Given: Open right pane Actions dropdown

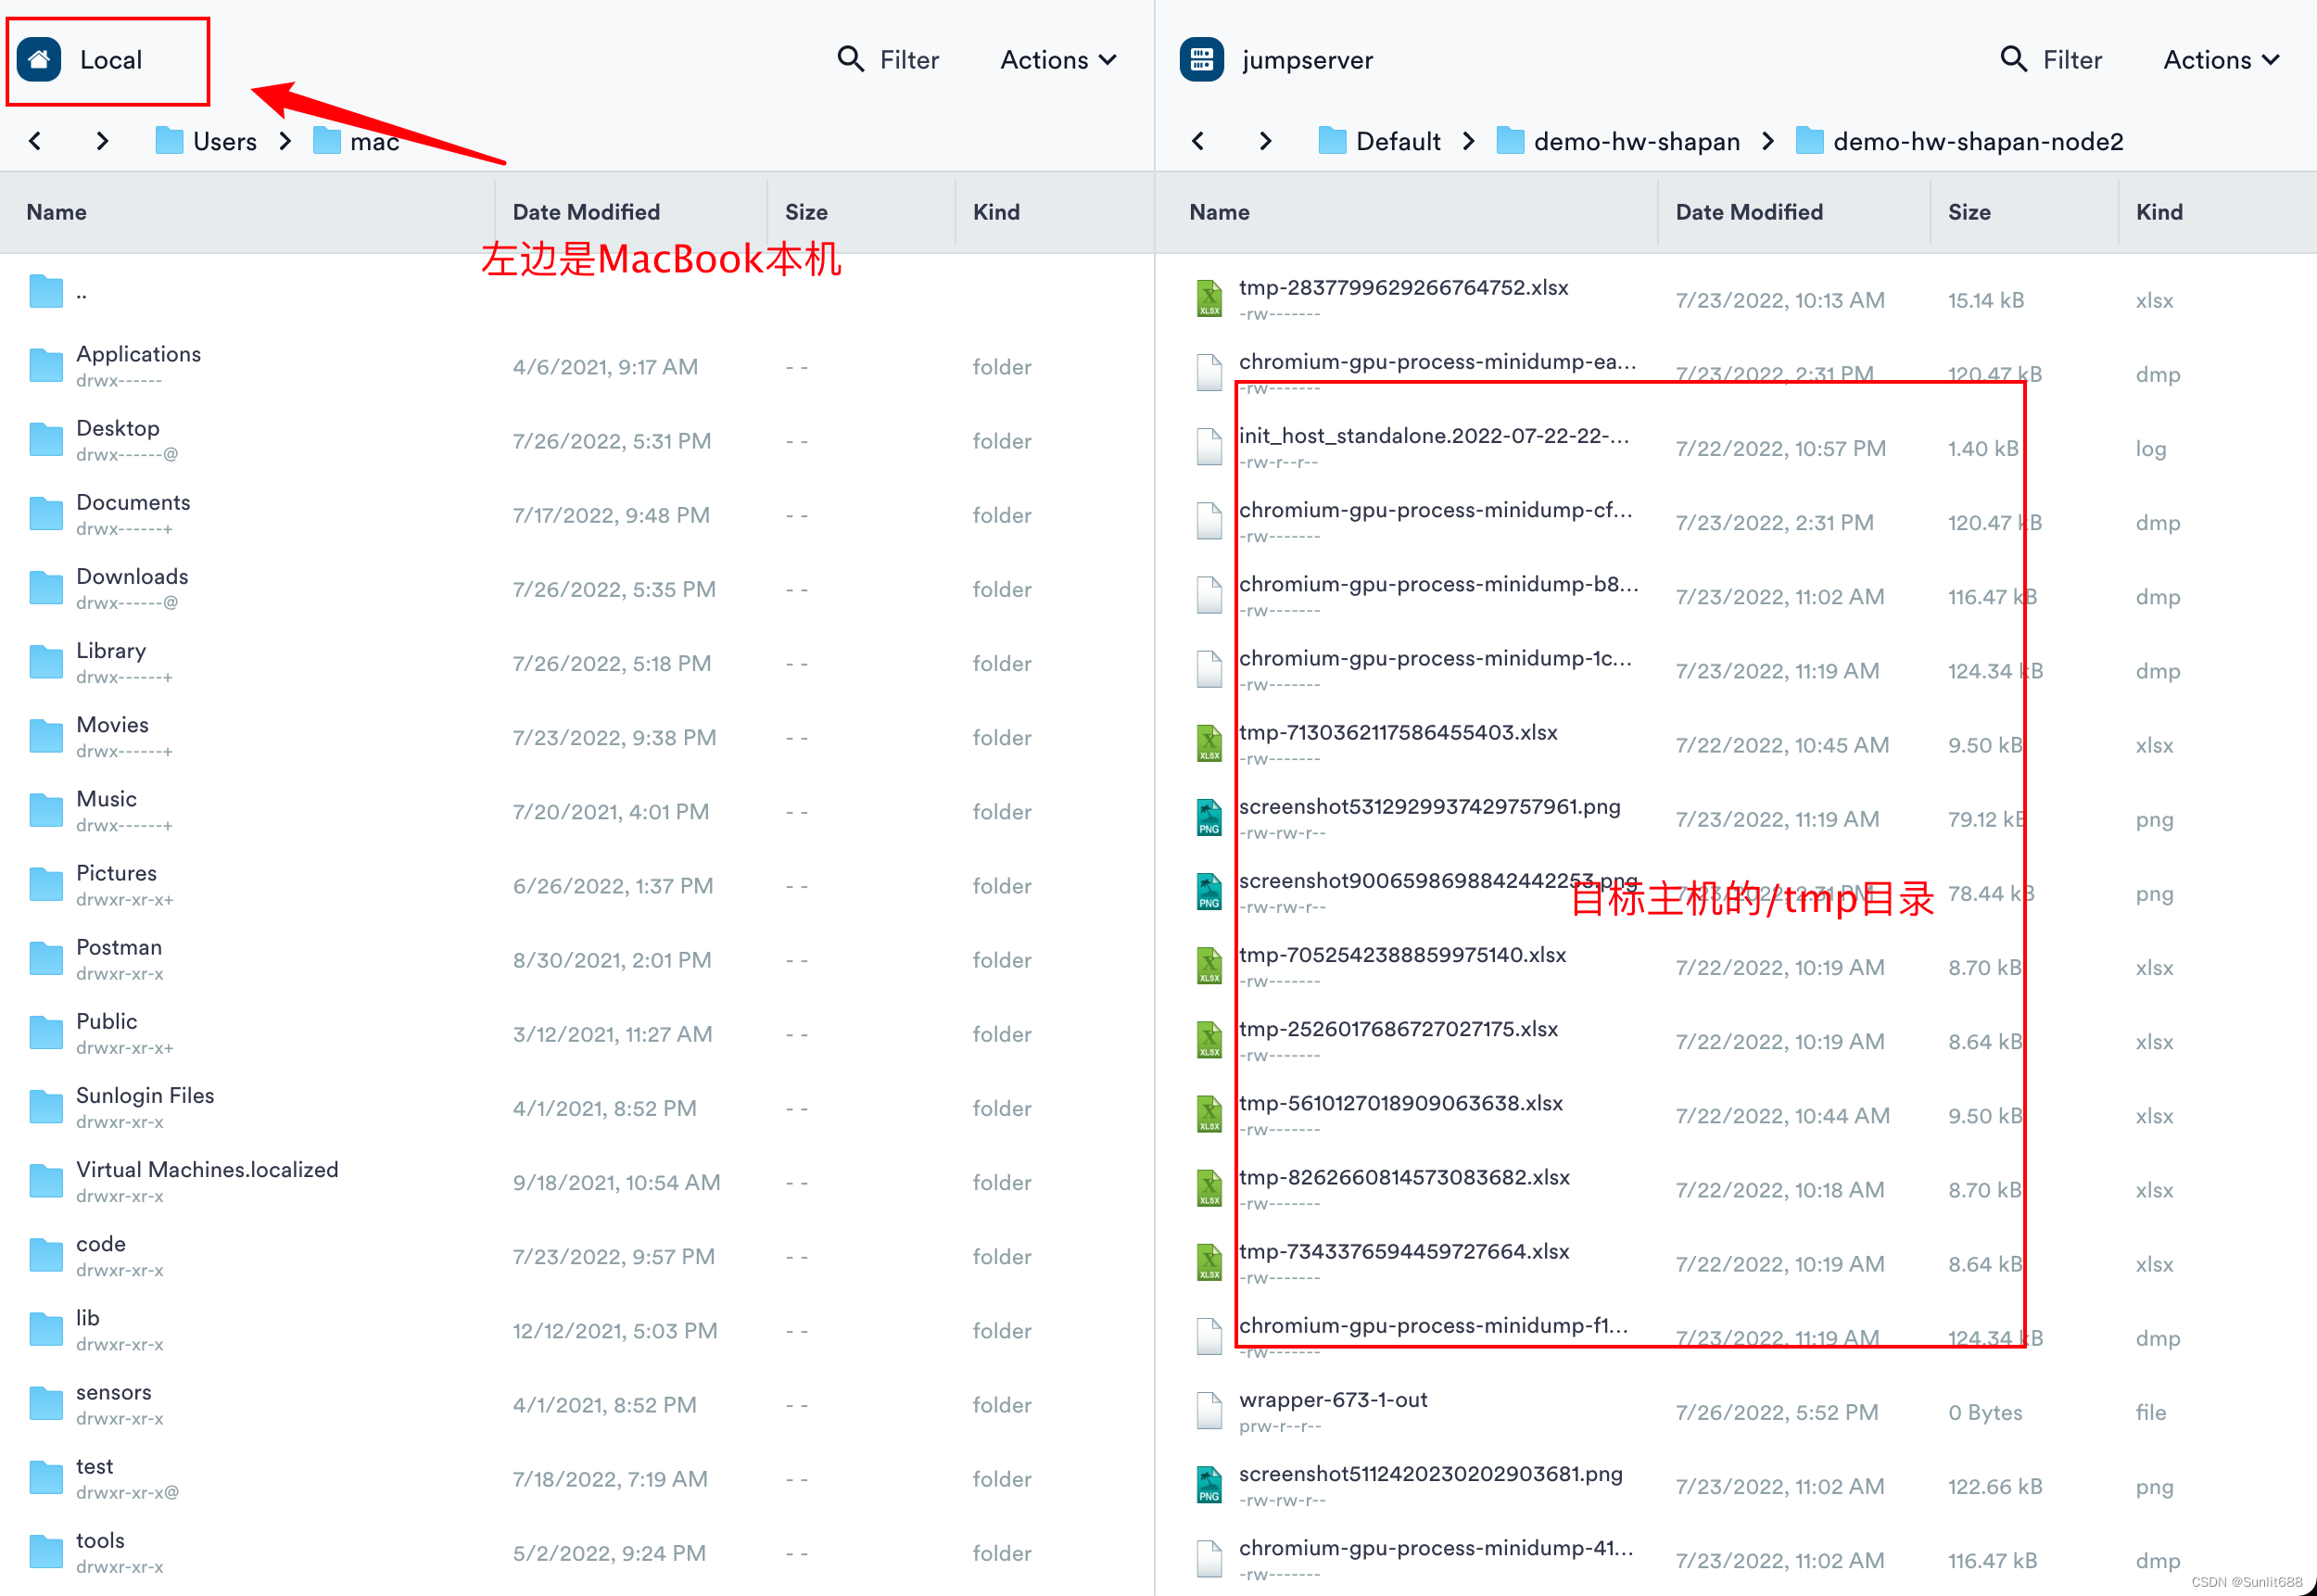Looking at the screenshot, I should [x=2221, y=60].
